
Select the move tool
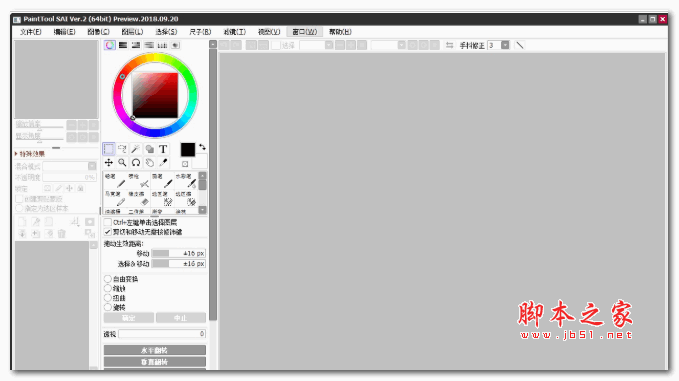coord(109,163)
